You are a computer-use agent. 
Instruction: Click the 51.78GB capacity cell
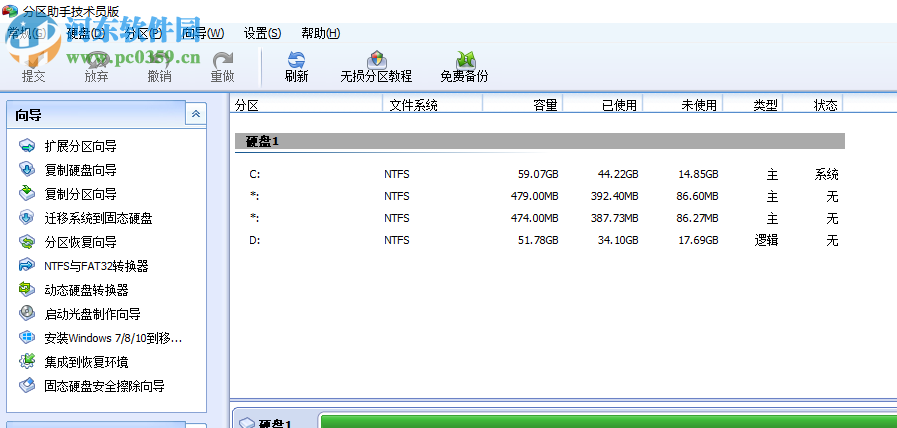pos(538,240)
